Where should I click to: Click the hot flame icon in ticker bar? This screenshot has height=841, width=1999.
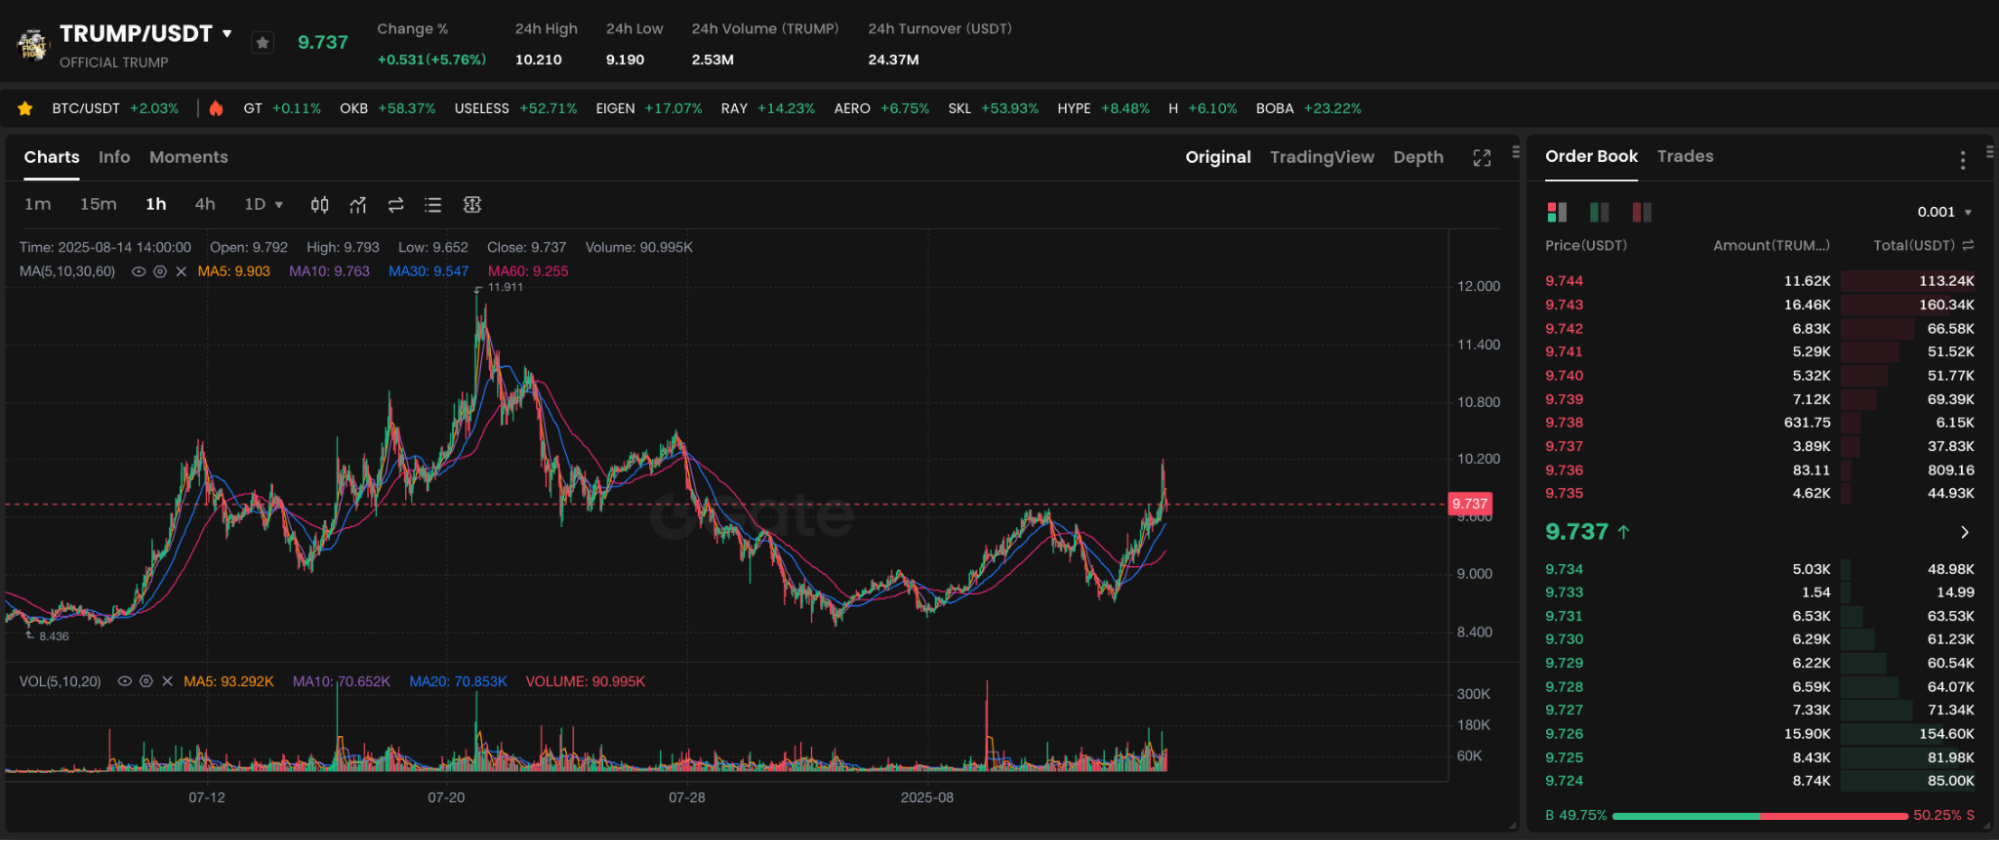pyautogui.click(x=216, y=108)
